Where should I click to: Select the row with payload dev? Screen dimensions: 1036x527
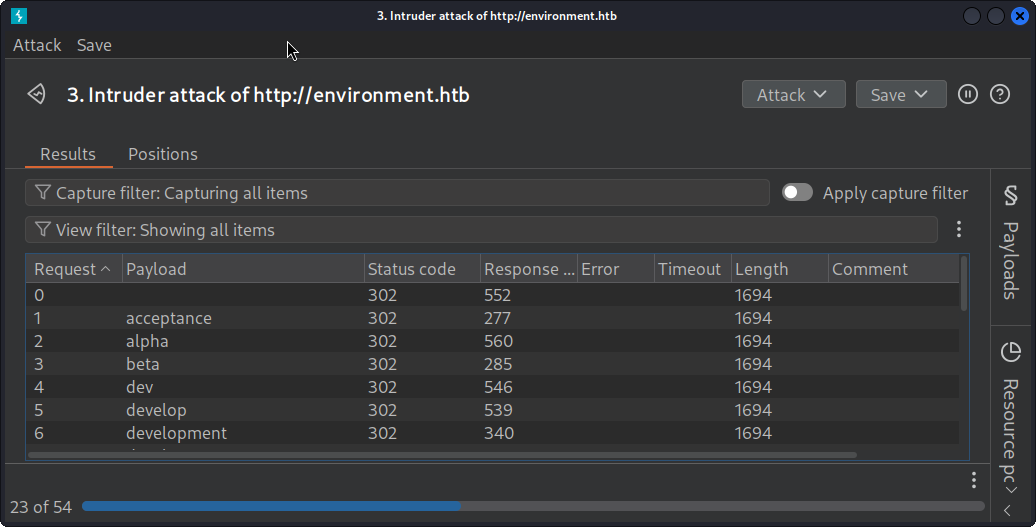tap(493, 387)
